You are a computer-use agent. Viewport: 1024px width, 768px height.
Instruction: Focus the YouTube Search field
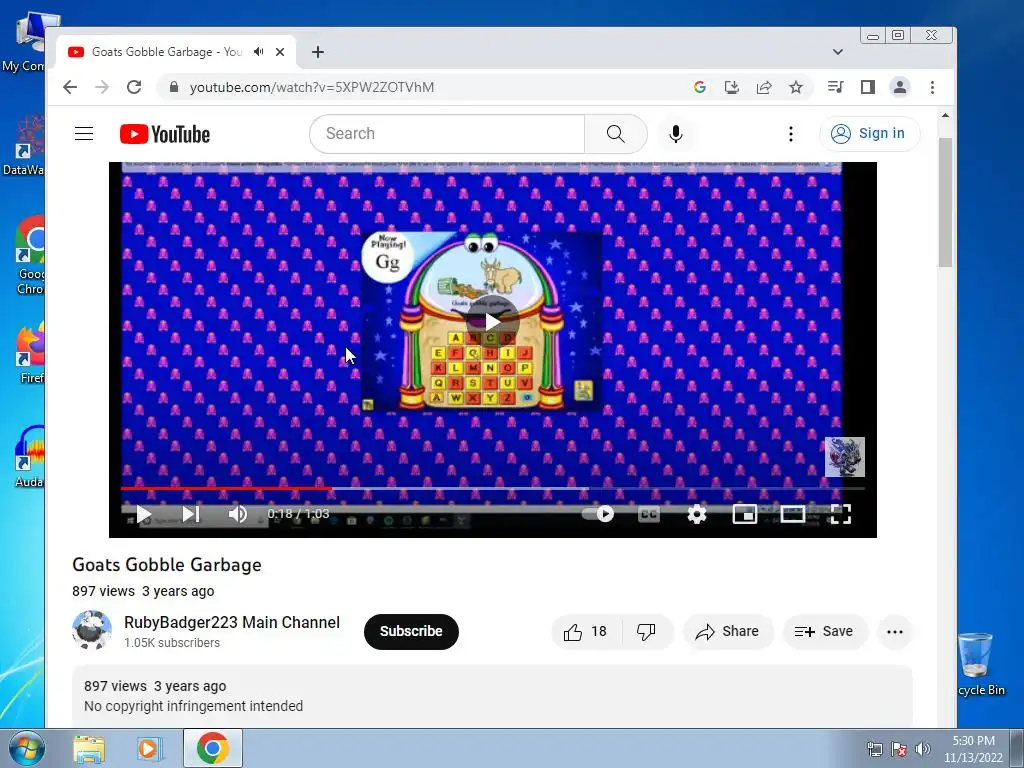point(447,134)
